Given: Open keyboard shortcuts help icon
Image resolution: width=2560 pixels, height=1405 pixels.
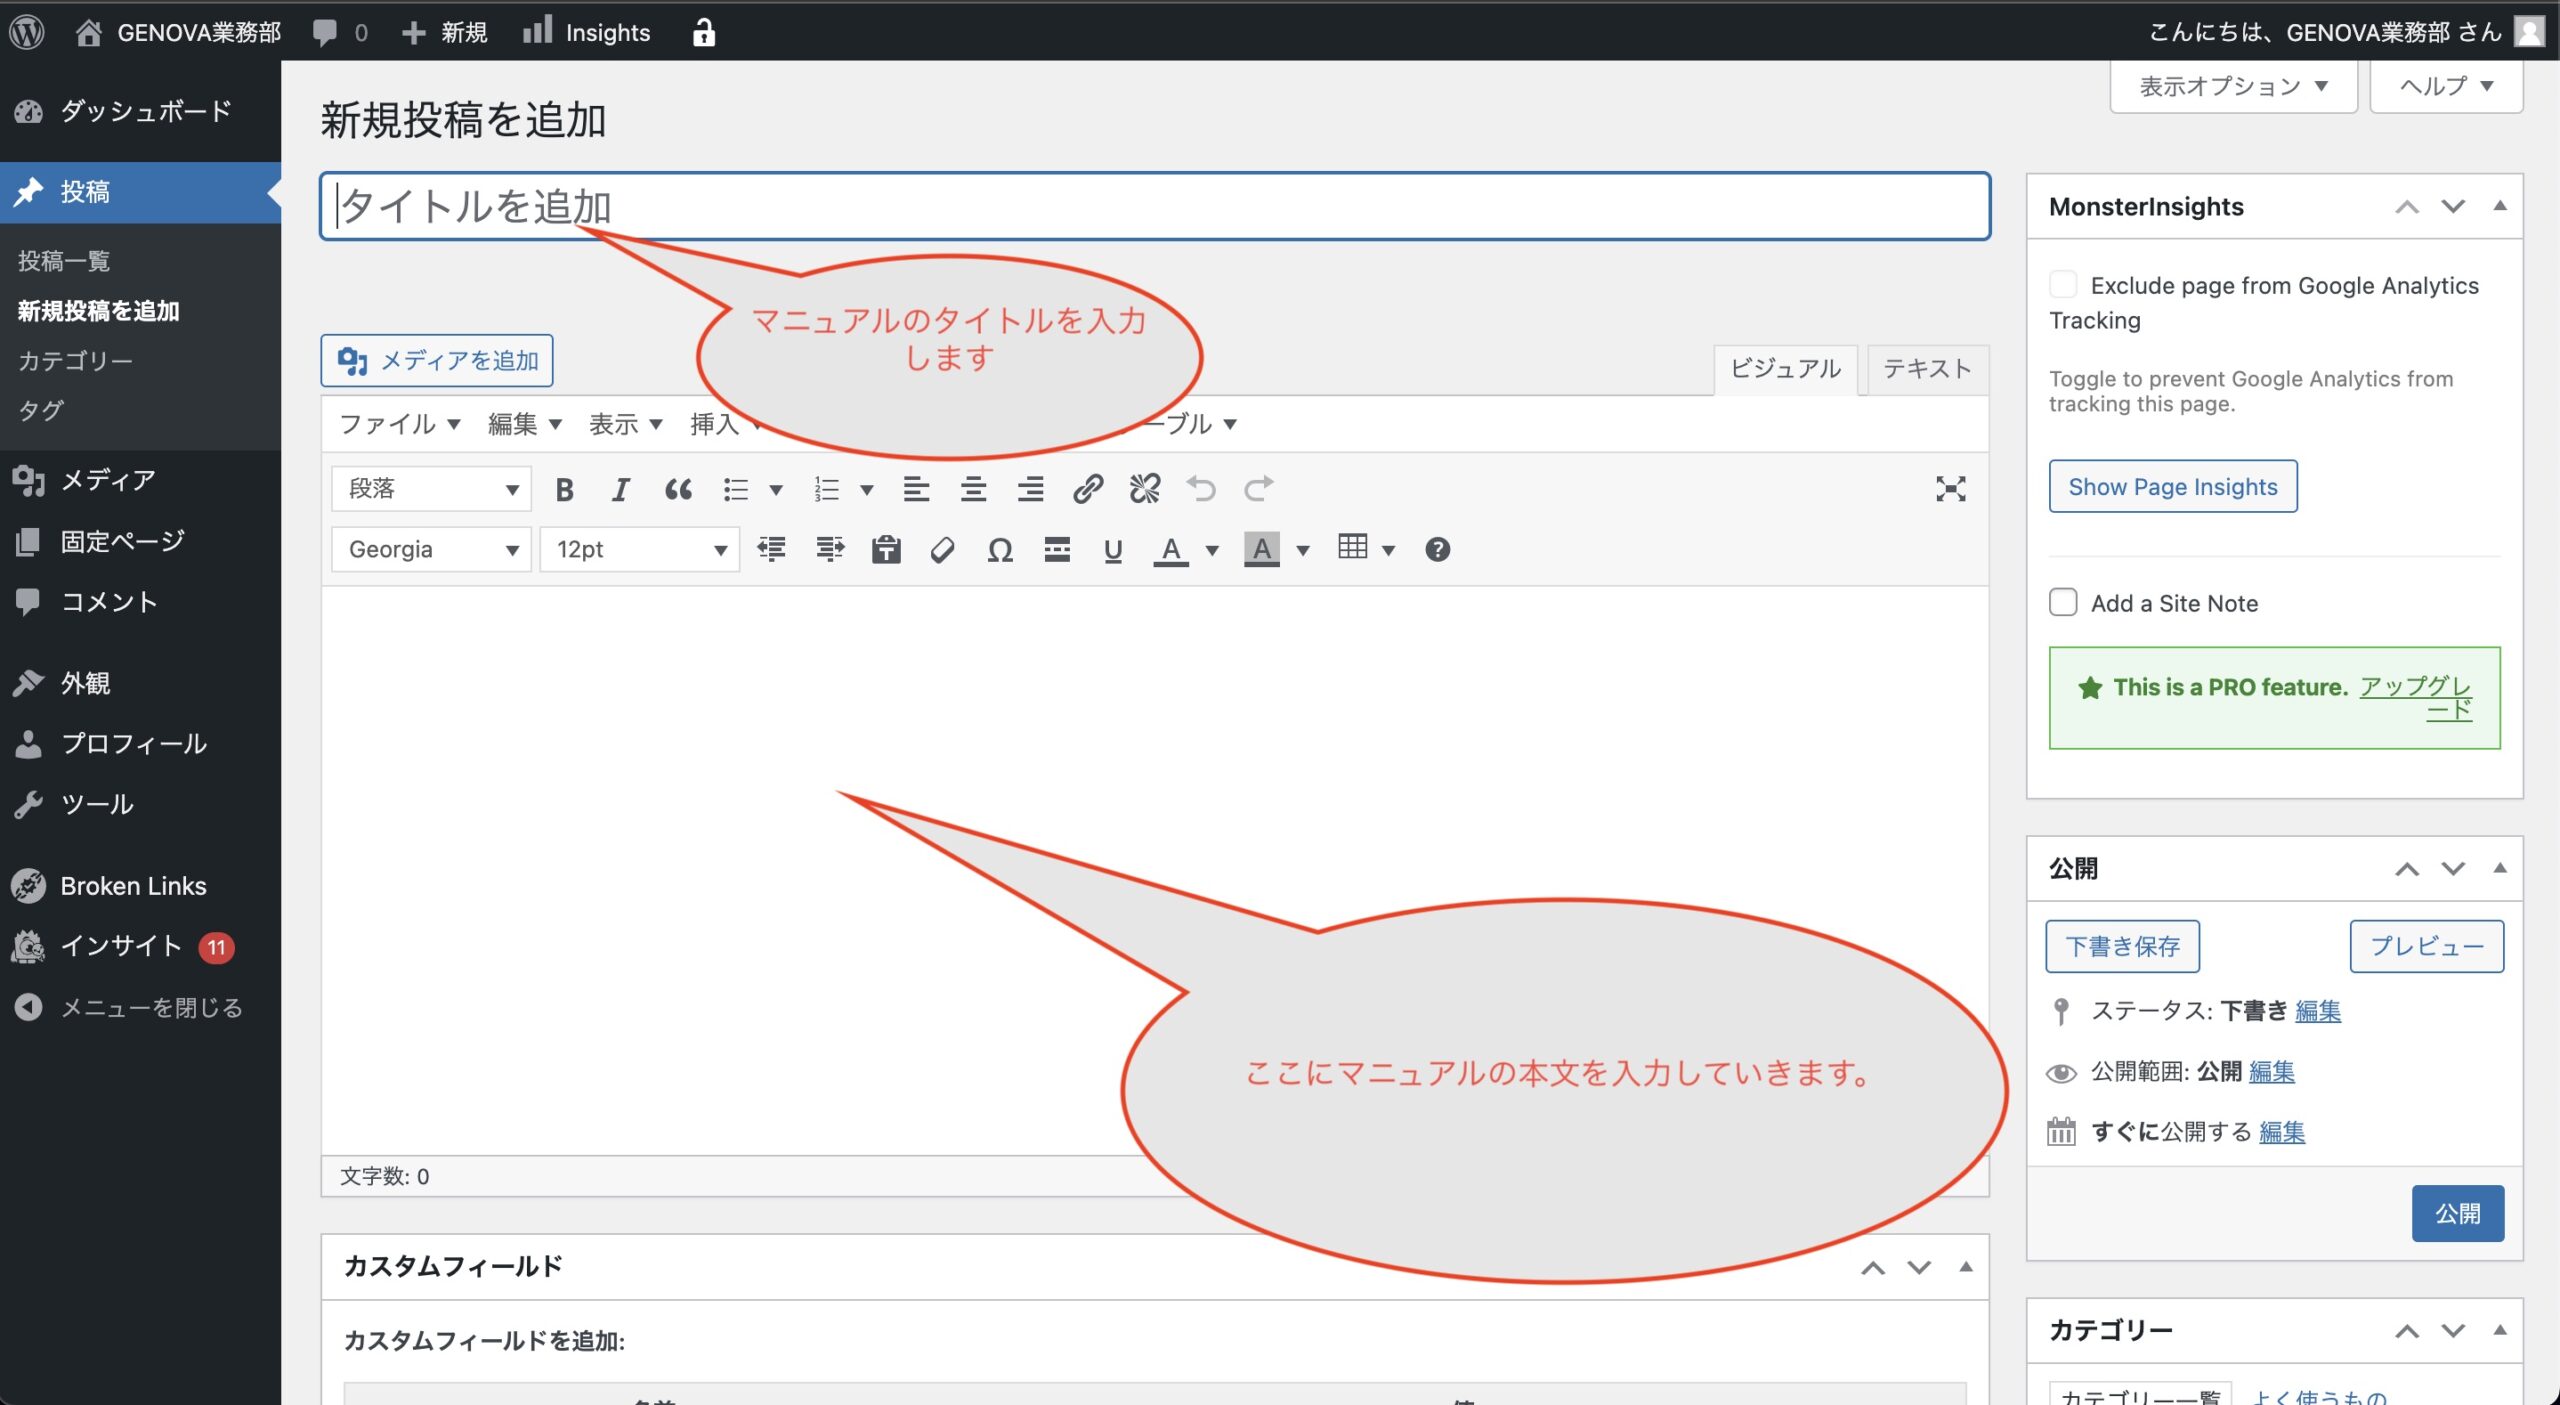Looking at the screenshot, I should coord(1437,549).
